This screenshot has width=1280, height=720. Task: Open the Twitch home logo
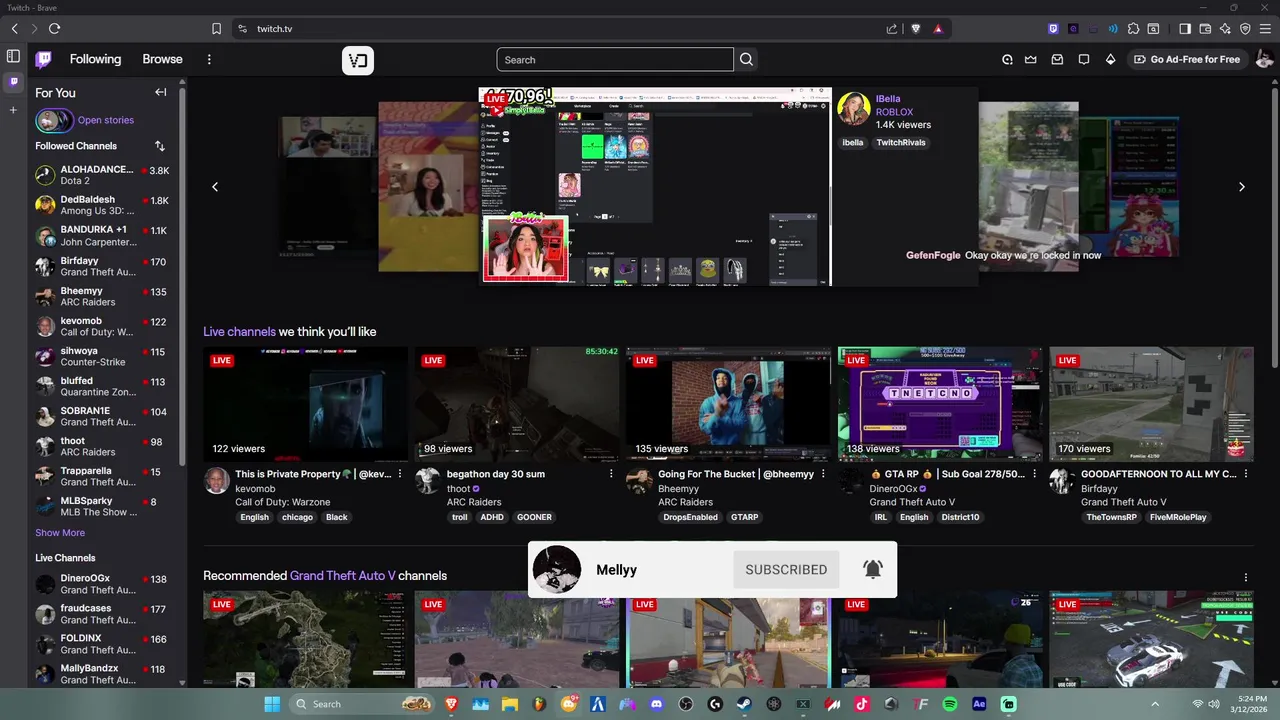pos(43,59)
